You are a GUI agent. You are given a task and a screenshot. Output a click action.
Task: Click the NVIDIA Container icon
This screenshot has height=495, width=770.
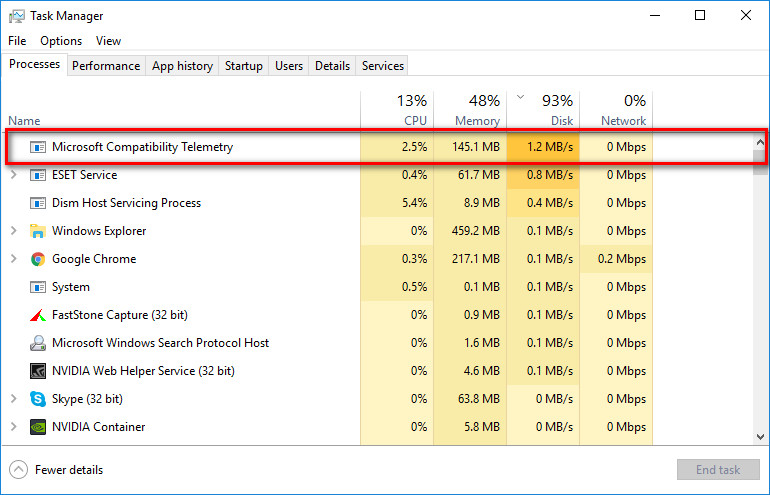(38, 427)
